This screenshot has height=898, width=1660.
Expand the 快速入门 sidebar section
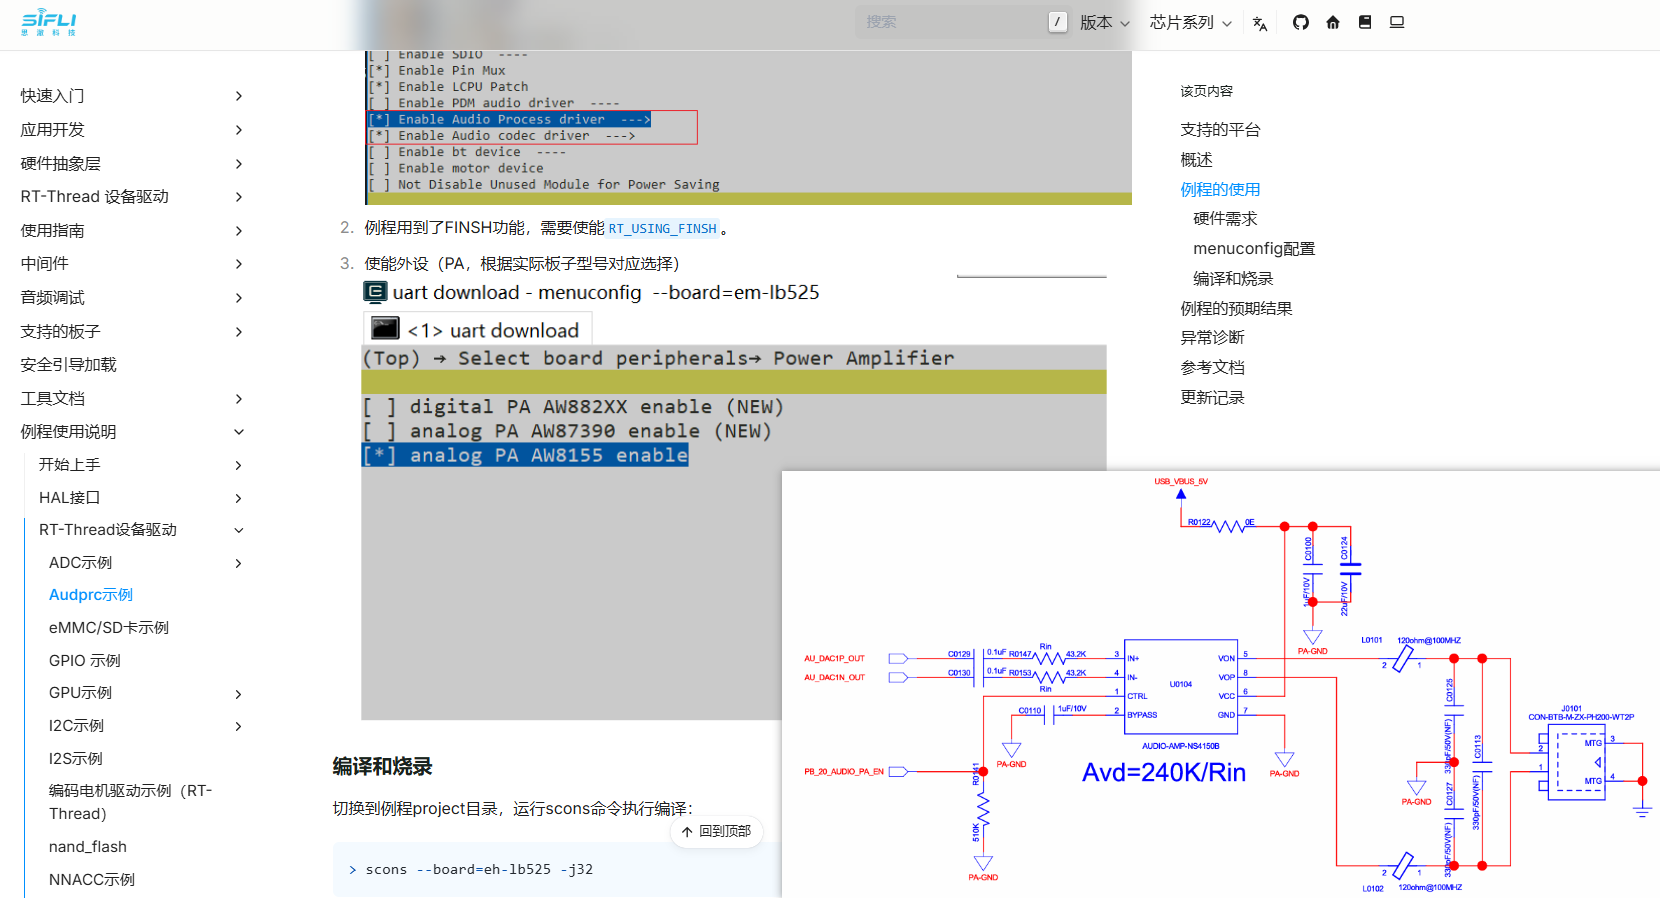pos(238,96)
